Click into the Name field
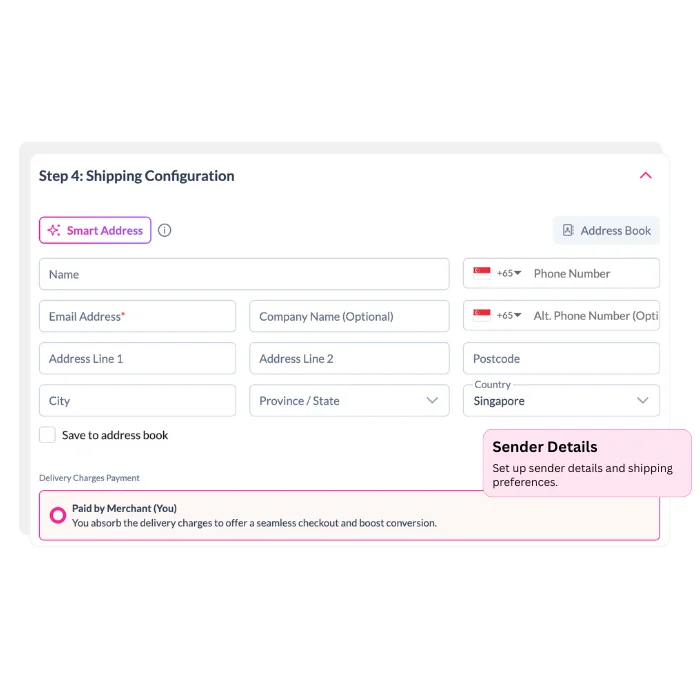 tap(244, 274)
